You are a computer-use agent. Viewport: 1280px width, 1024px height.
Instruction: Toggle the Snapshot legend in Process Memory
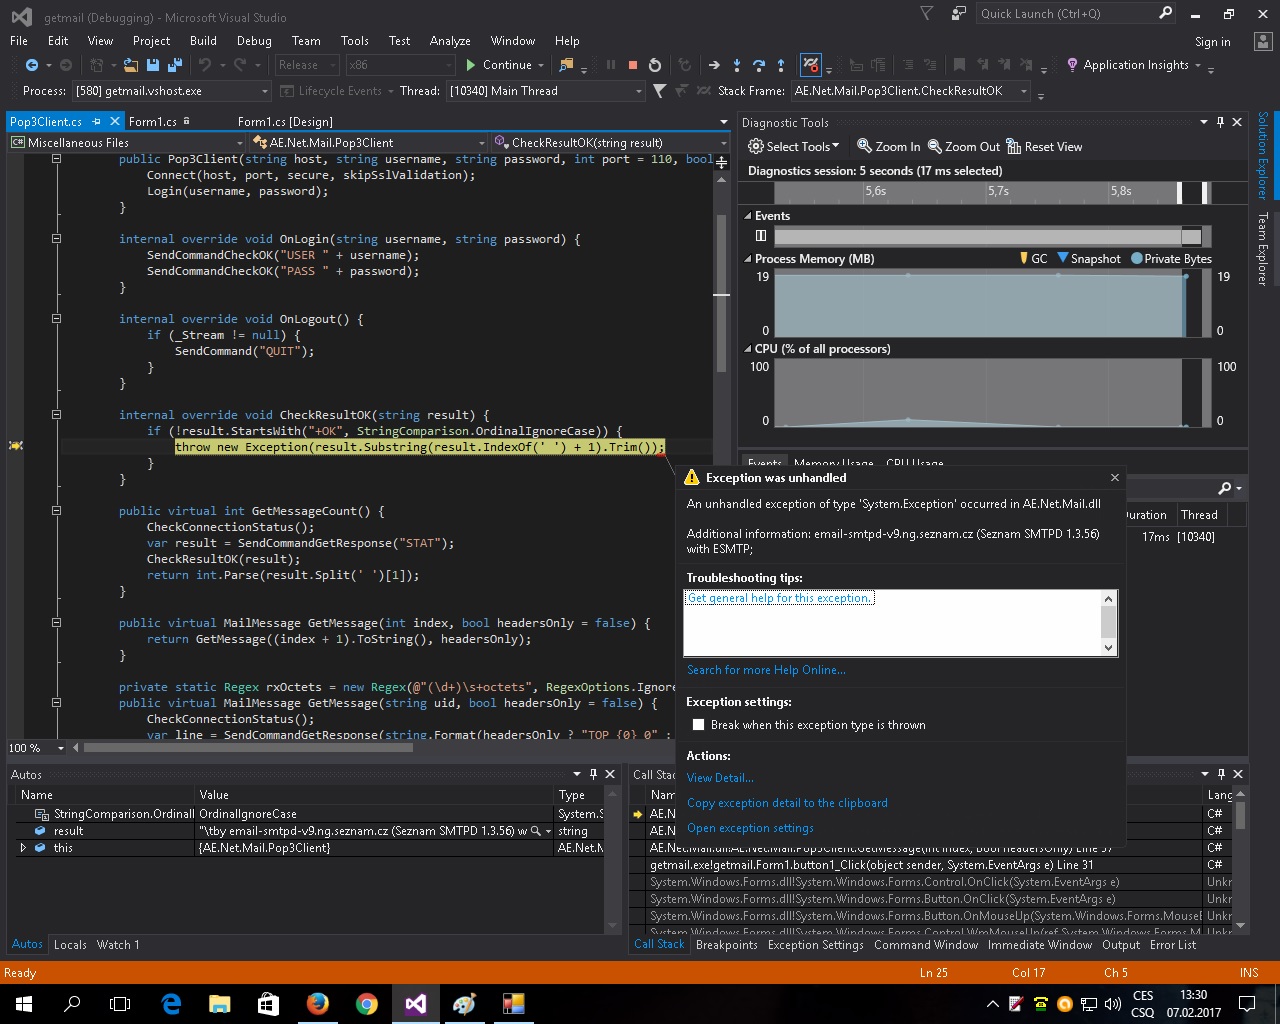click(1088, 259)
